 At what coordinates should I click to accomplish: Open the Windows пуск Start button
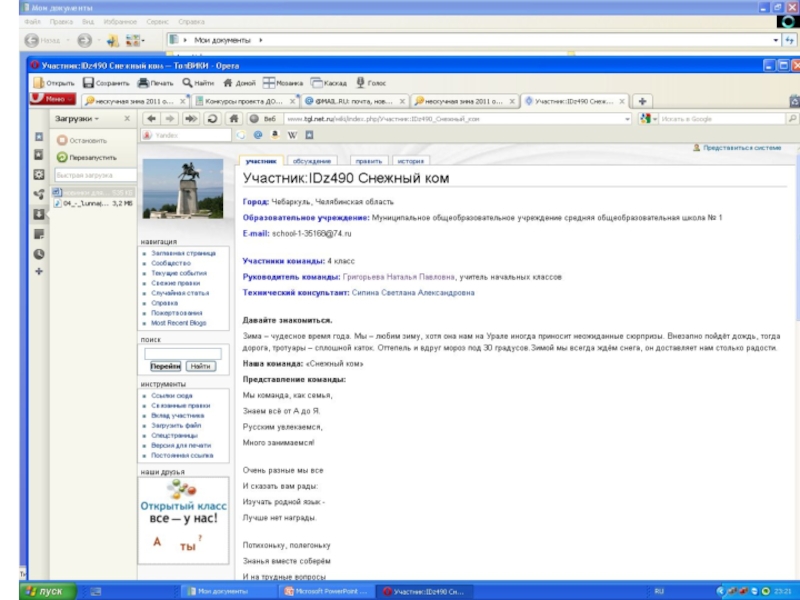[43, 591]
